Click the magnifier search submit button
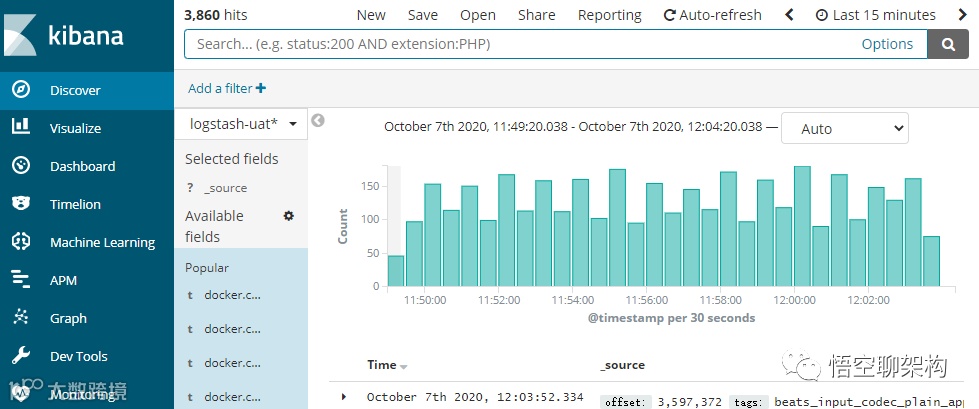Image resolution: width=979 pixels, height=409 pixels. pos(948,44)
